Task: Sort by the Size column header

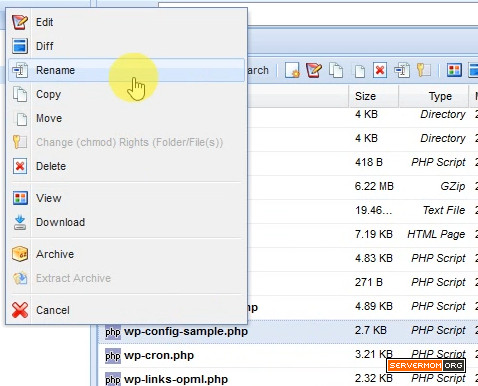Action: pyautogui.click(x=373, y=96)
